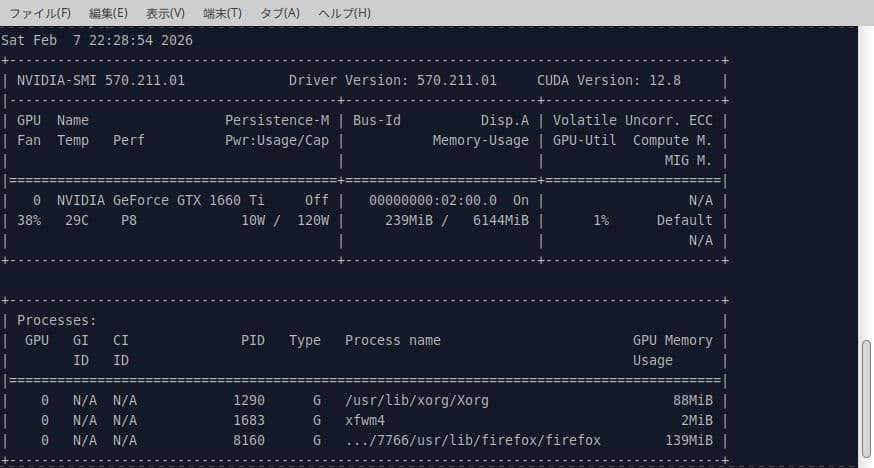The image size is (874, 468).
Task: Click 'NVIDIA GeForce GTX 1660 Ti' text
Action: tap(161, 201)
